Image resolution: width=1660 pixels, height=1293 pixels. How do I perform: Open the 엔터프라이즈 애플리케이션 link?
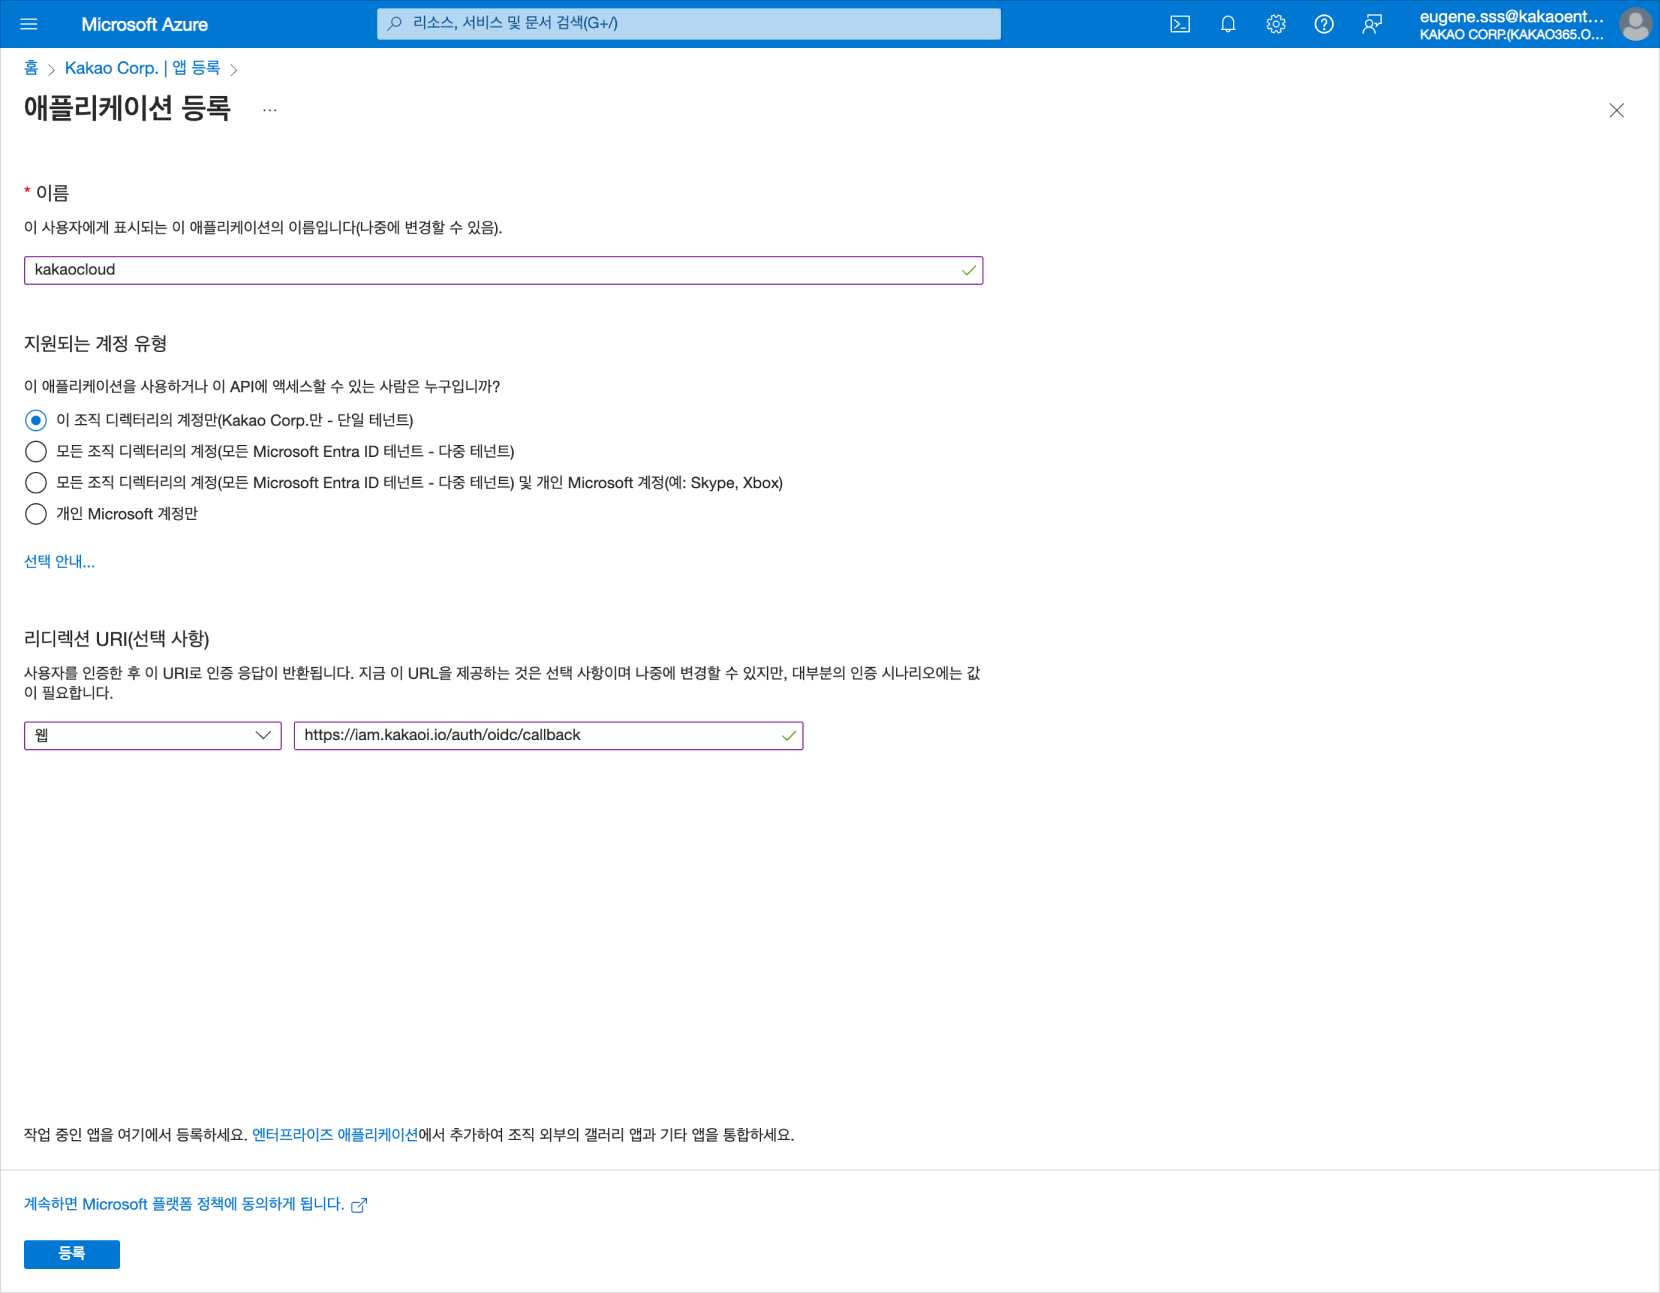click(335, 1135)
